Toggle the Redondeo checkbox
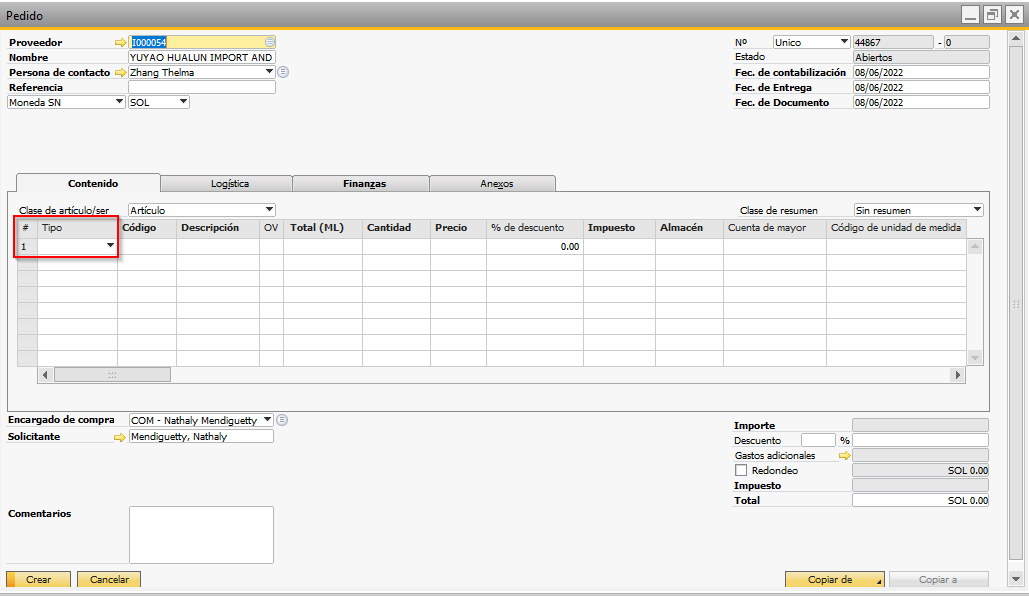The width and height of the screenshot is (1029, 597). coord(741,470)
